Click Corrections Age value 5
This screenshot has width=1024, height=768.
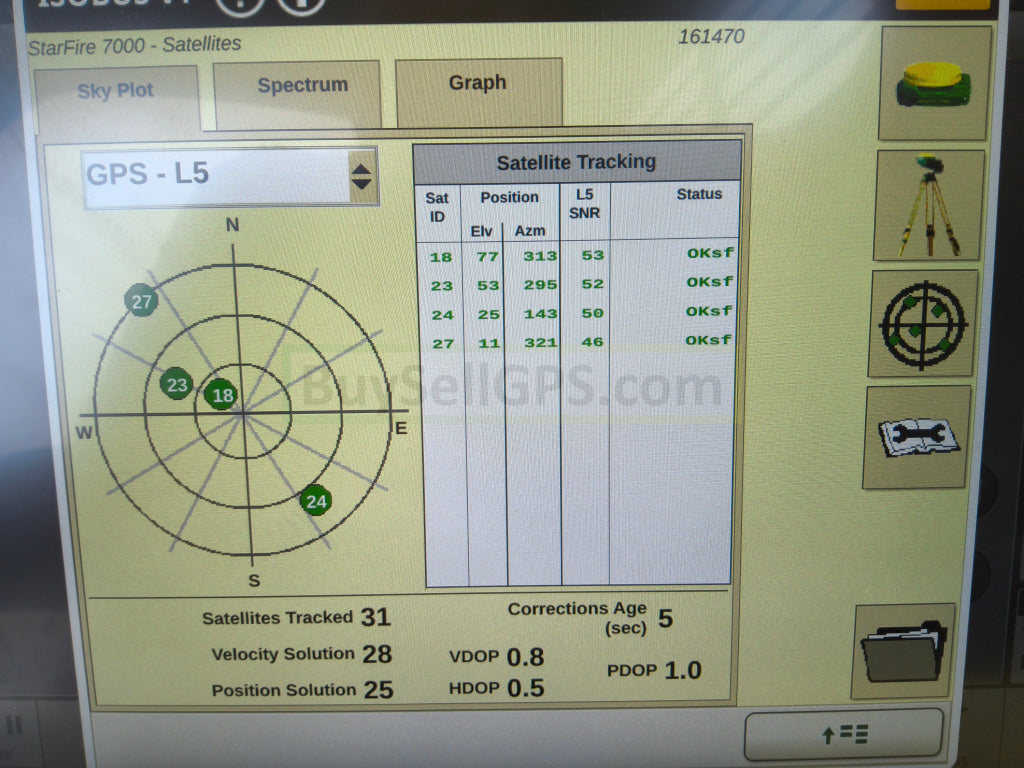pyautogui.click(x=665, y=618)
